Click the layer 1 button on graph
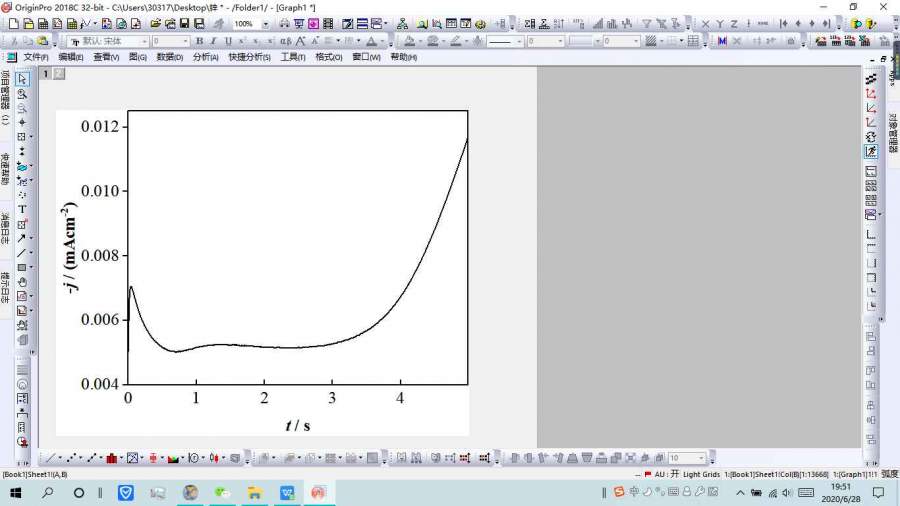Image resolution: width=900 pixels, height=506 pixels. tap(46, 73)
